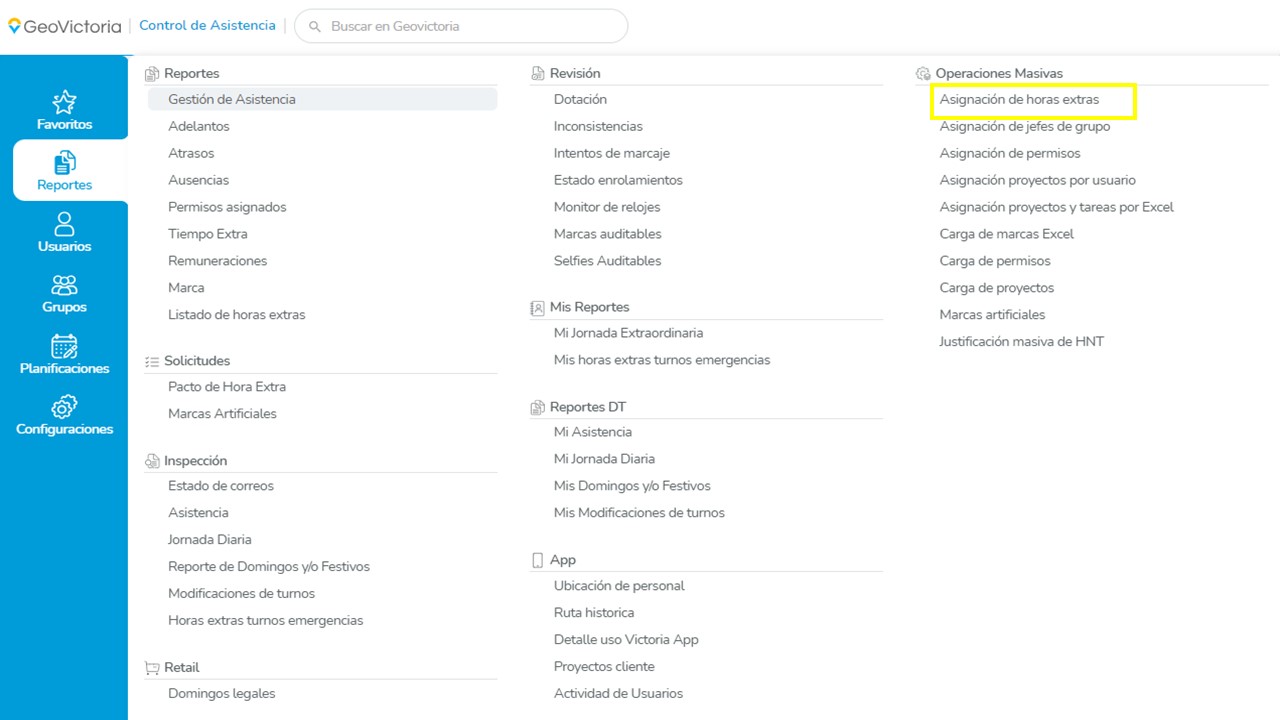The width and height of the screenshot is (1280, 720).
Task: Open Justificación masiva de HNT
Action: coord(1021,342)
